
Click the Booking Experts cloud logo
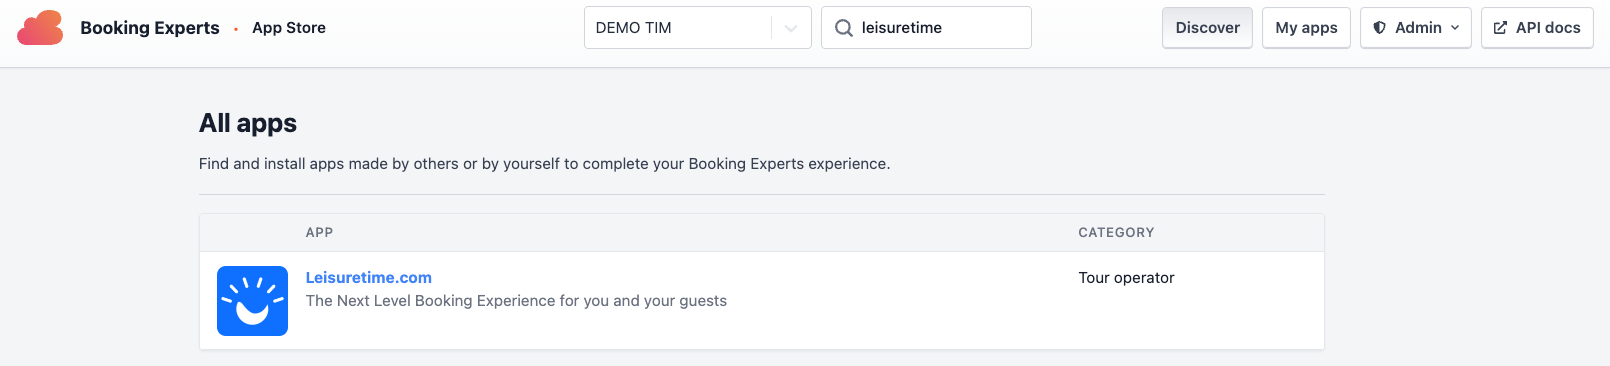(40, 28)
